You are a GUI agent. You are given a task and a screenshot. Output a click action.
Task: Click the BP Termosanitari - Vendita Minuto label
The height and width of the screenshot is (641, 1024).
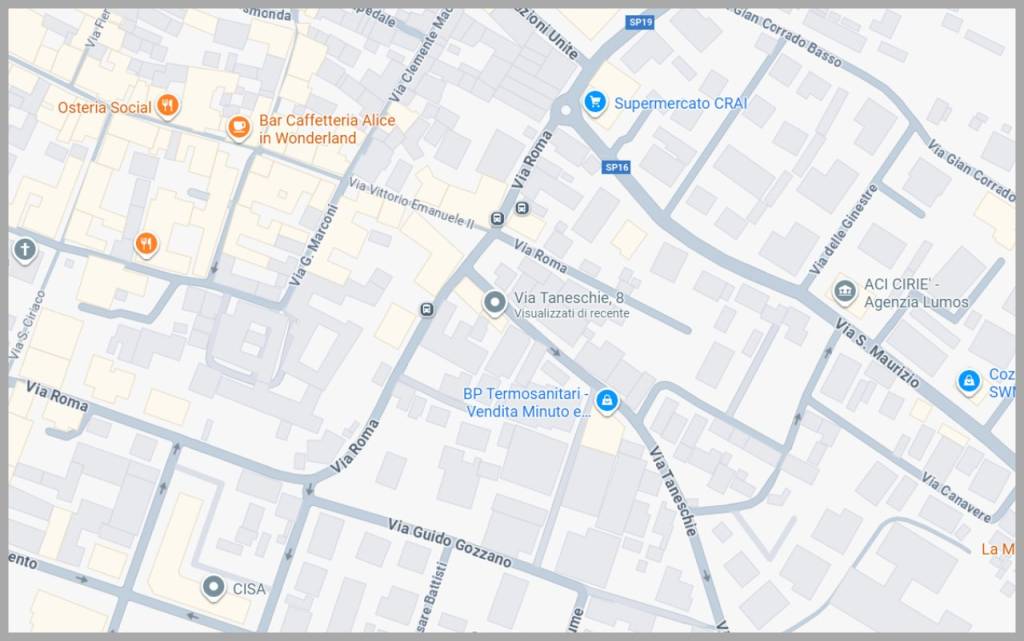tap(526, 403)
